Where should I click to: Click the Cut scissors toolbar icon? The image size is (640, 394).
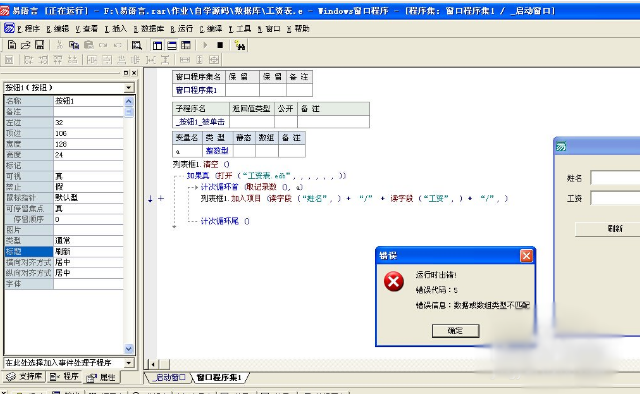[x=60, y=45]
